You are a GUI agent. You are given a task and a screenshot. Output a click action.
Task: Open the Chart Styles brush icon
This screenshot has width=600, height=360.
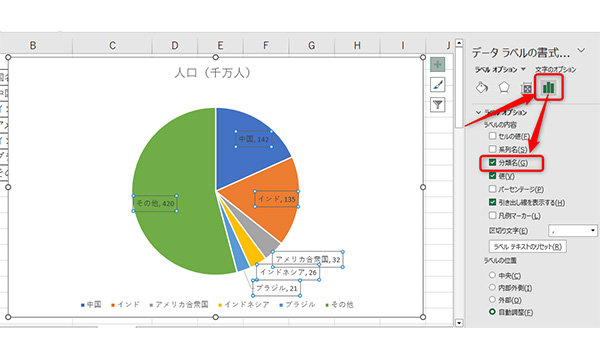[437, 85]
